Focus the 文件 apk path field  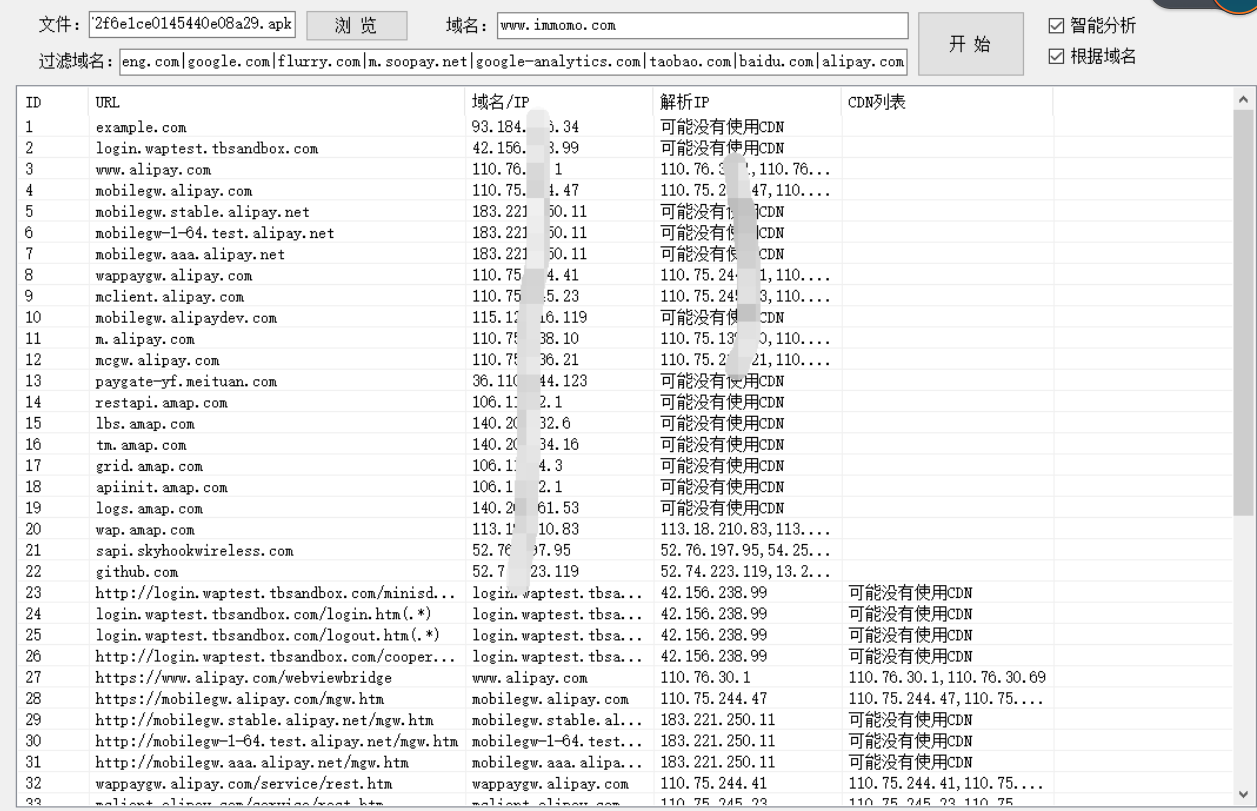(192, 25)
